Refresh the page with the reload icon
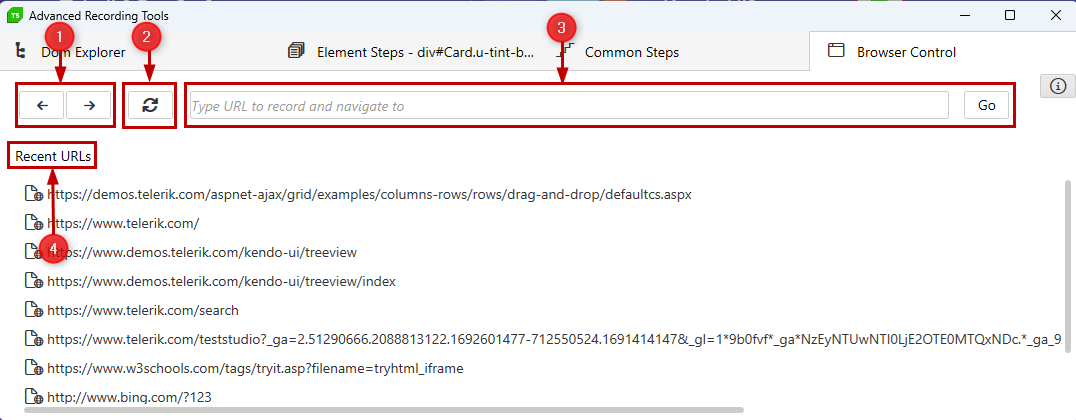The image size is (1076, 420). pyautogui.click(x=150, y=105)
